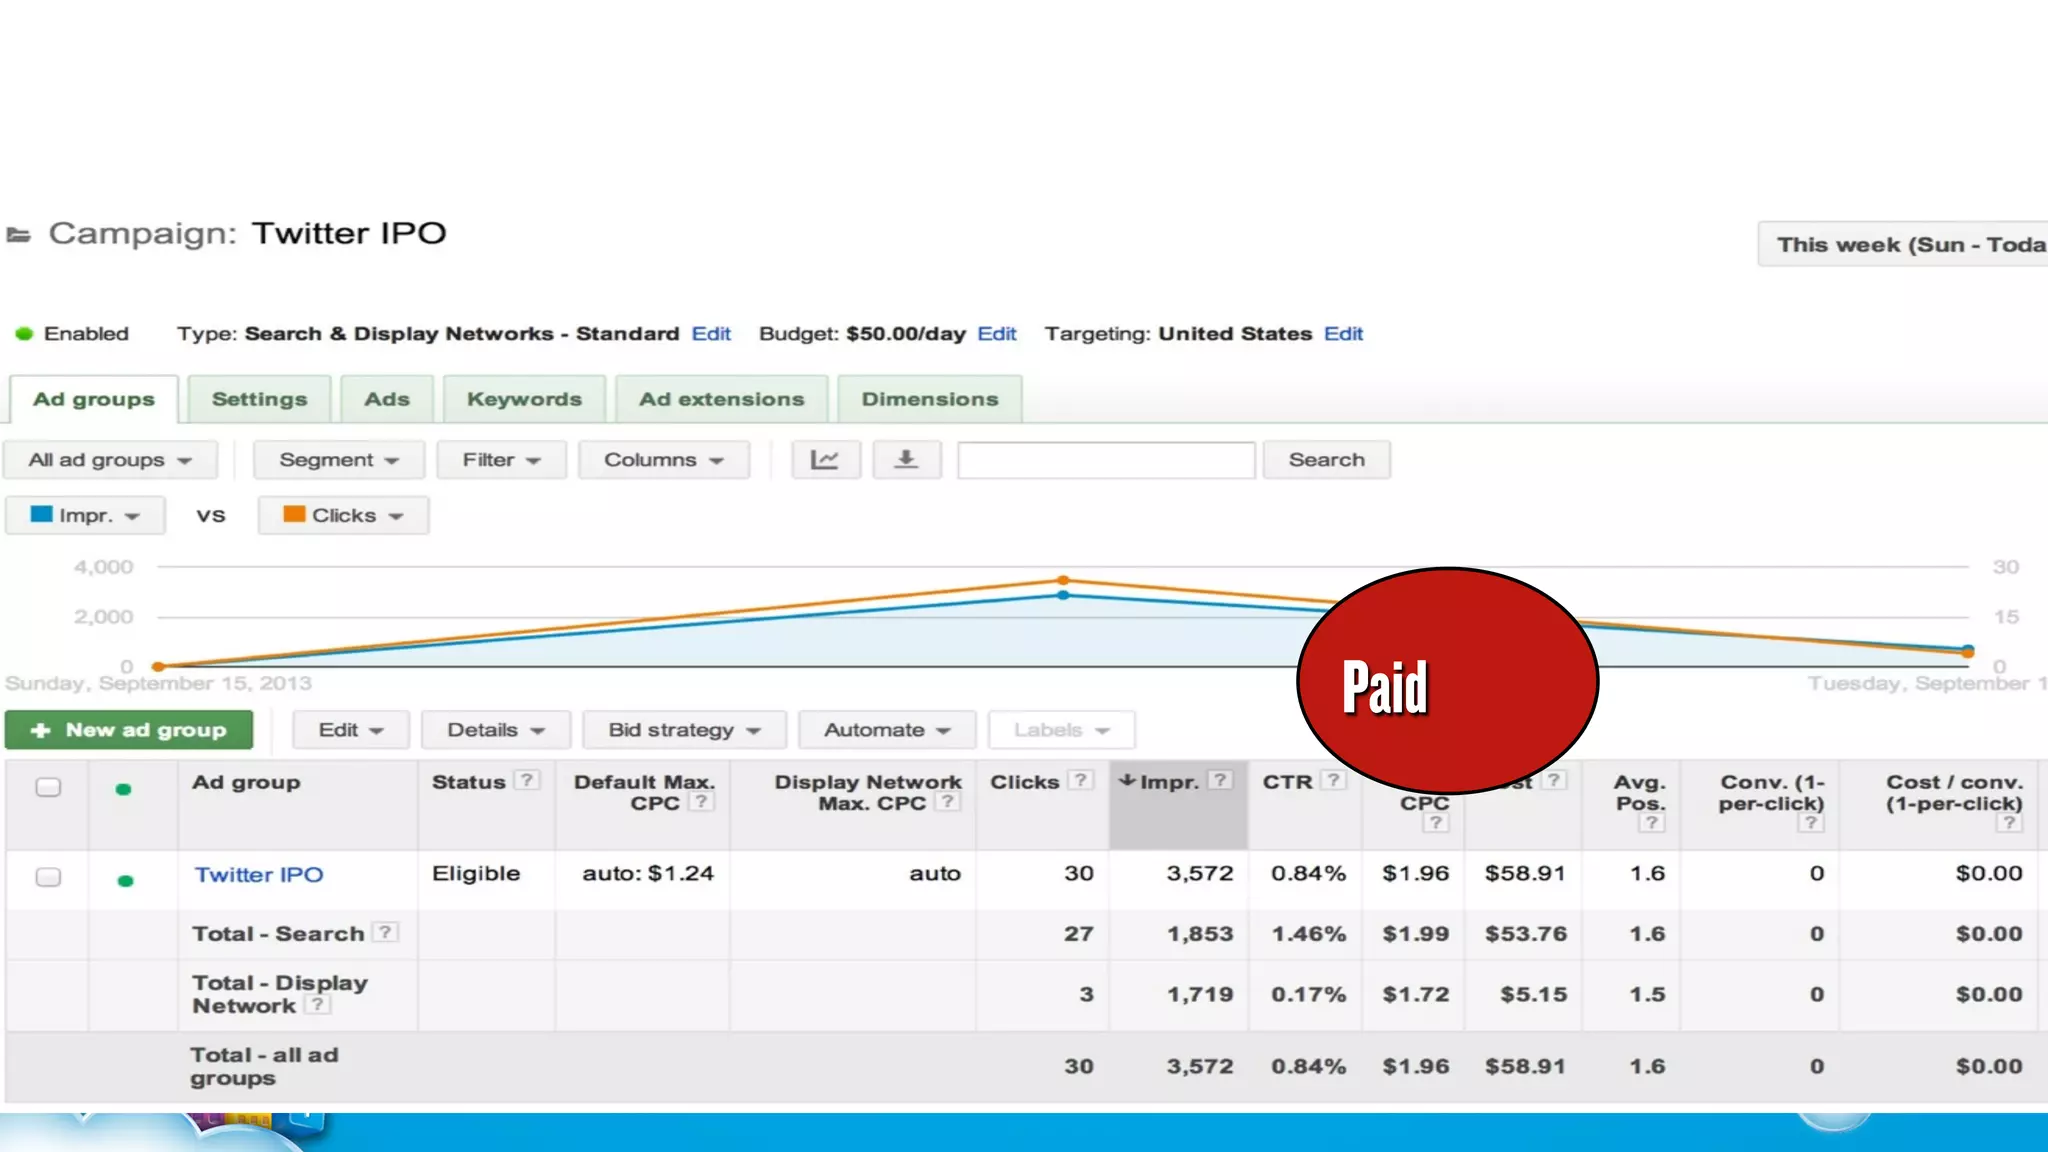This screenshot has width=2048, height=1152.
Task: Check the select-all checkbox in table header
Action: (48, 787)
